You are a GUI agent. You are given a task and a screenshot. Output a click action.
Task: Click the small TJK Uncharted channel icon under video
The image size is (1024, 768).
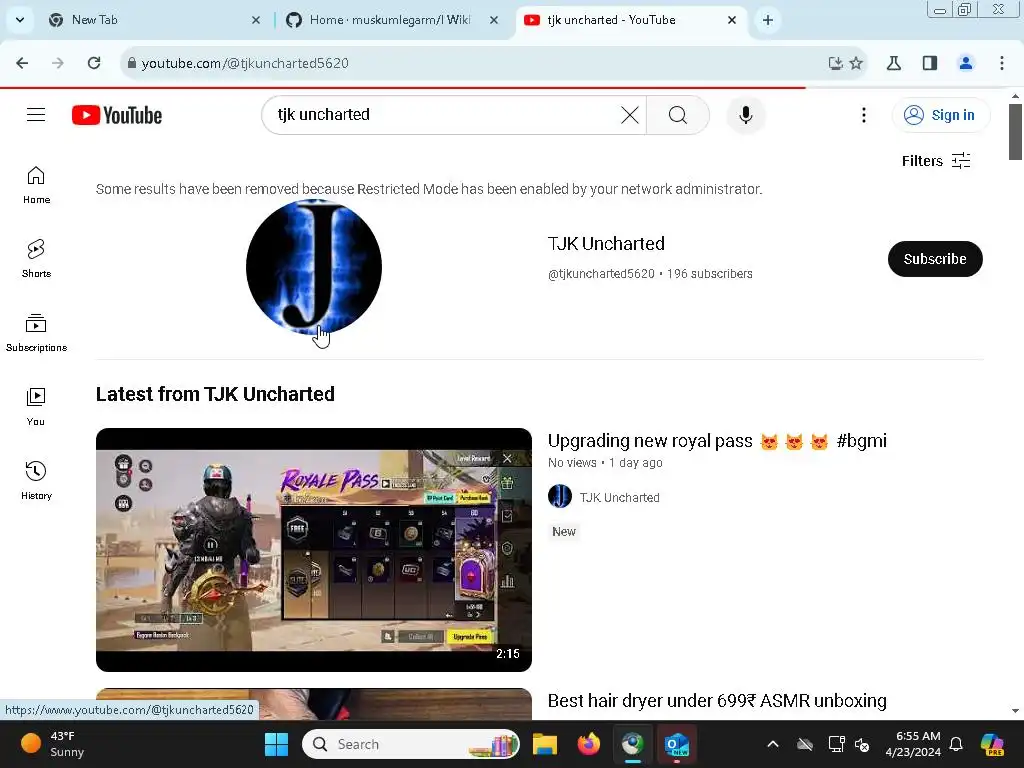pos(560,497)
